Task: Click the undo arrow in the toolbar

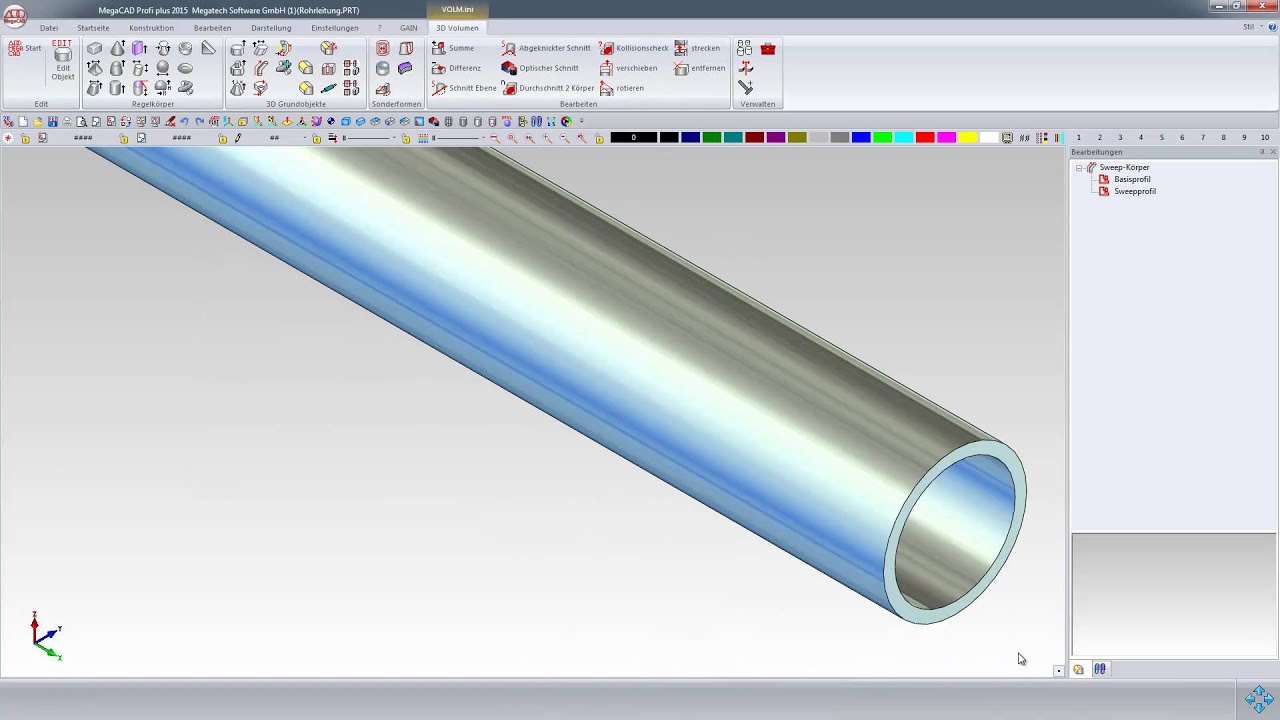Action: coord(184,122)
